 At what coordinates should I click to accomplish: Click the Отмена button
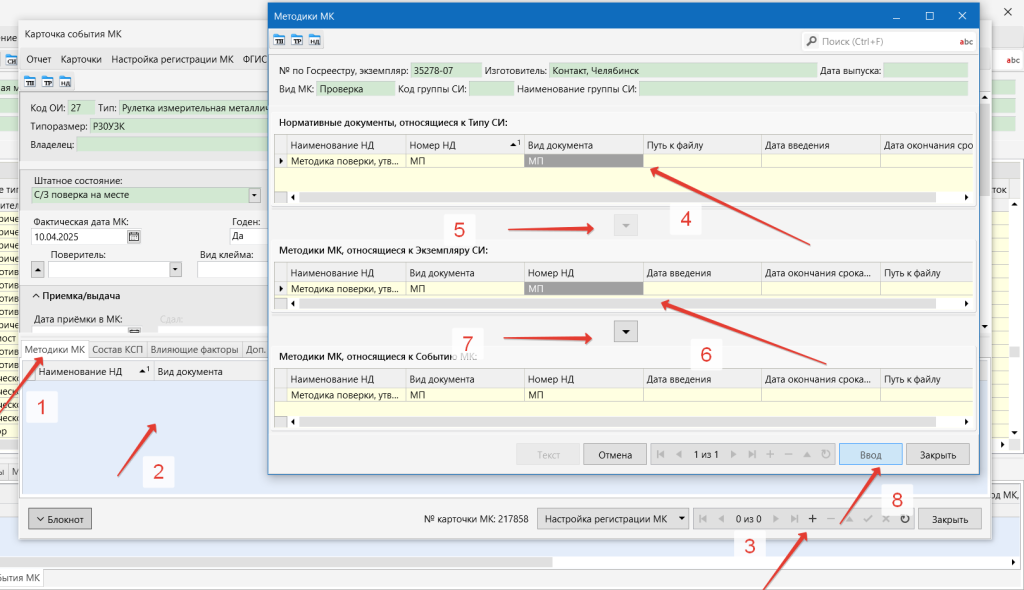[x=615, y=455]
